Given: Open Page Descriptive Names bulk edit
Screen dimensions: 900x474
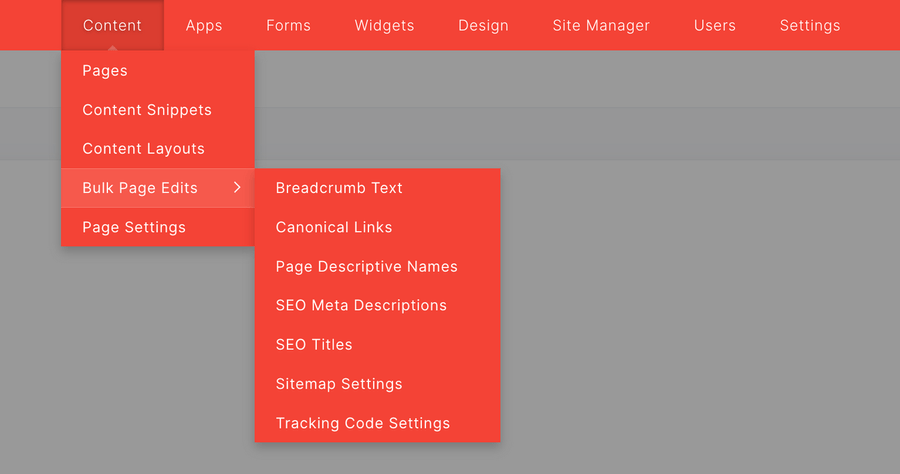Looking at the screenshot, I should pos(378,266).
